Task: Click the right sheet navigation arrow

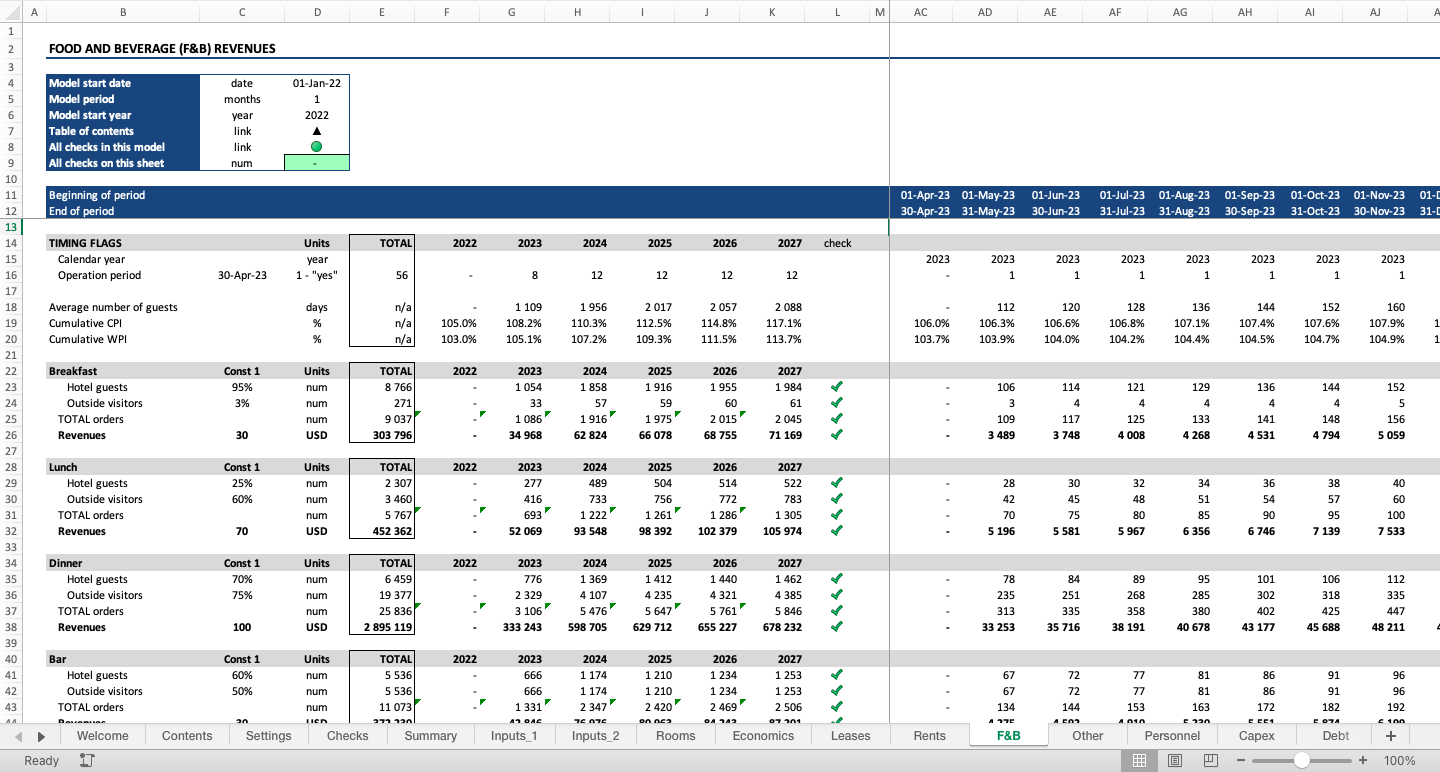Action: [40, 735]
